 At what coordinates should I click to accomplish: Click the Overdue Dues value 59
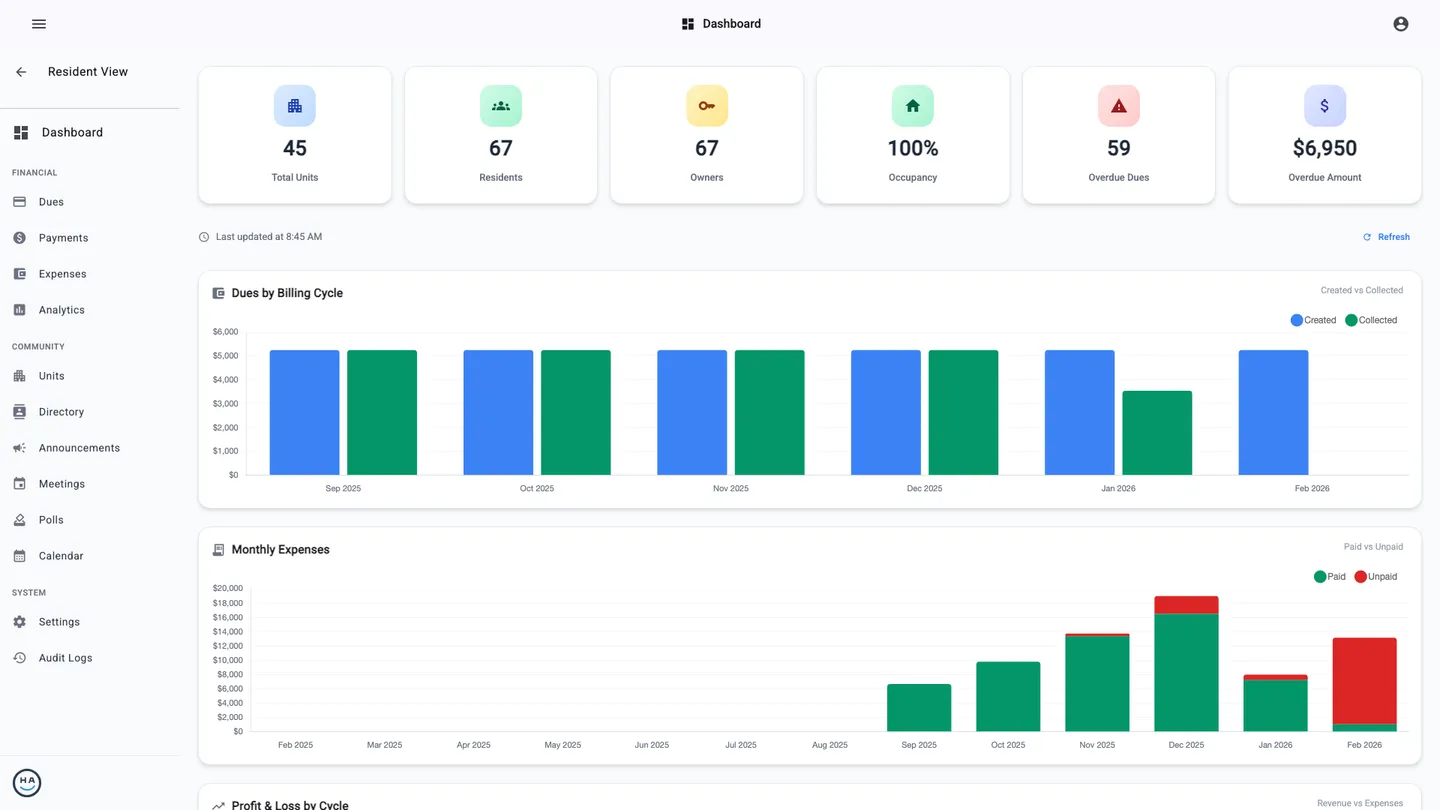click(x=1119, y=149)
